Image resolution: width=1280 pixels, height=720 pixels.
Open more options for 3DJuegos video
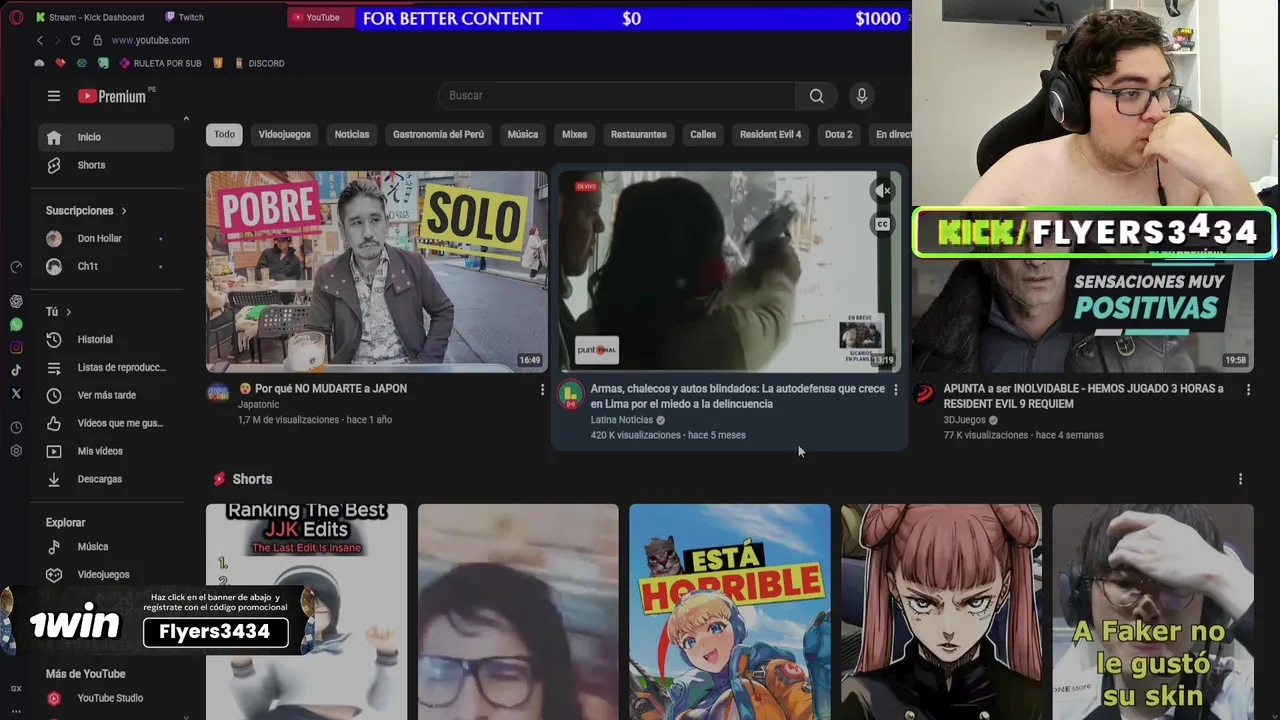click(1248, 389)
